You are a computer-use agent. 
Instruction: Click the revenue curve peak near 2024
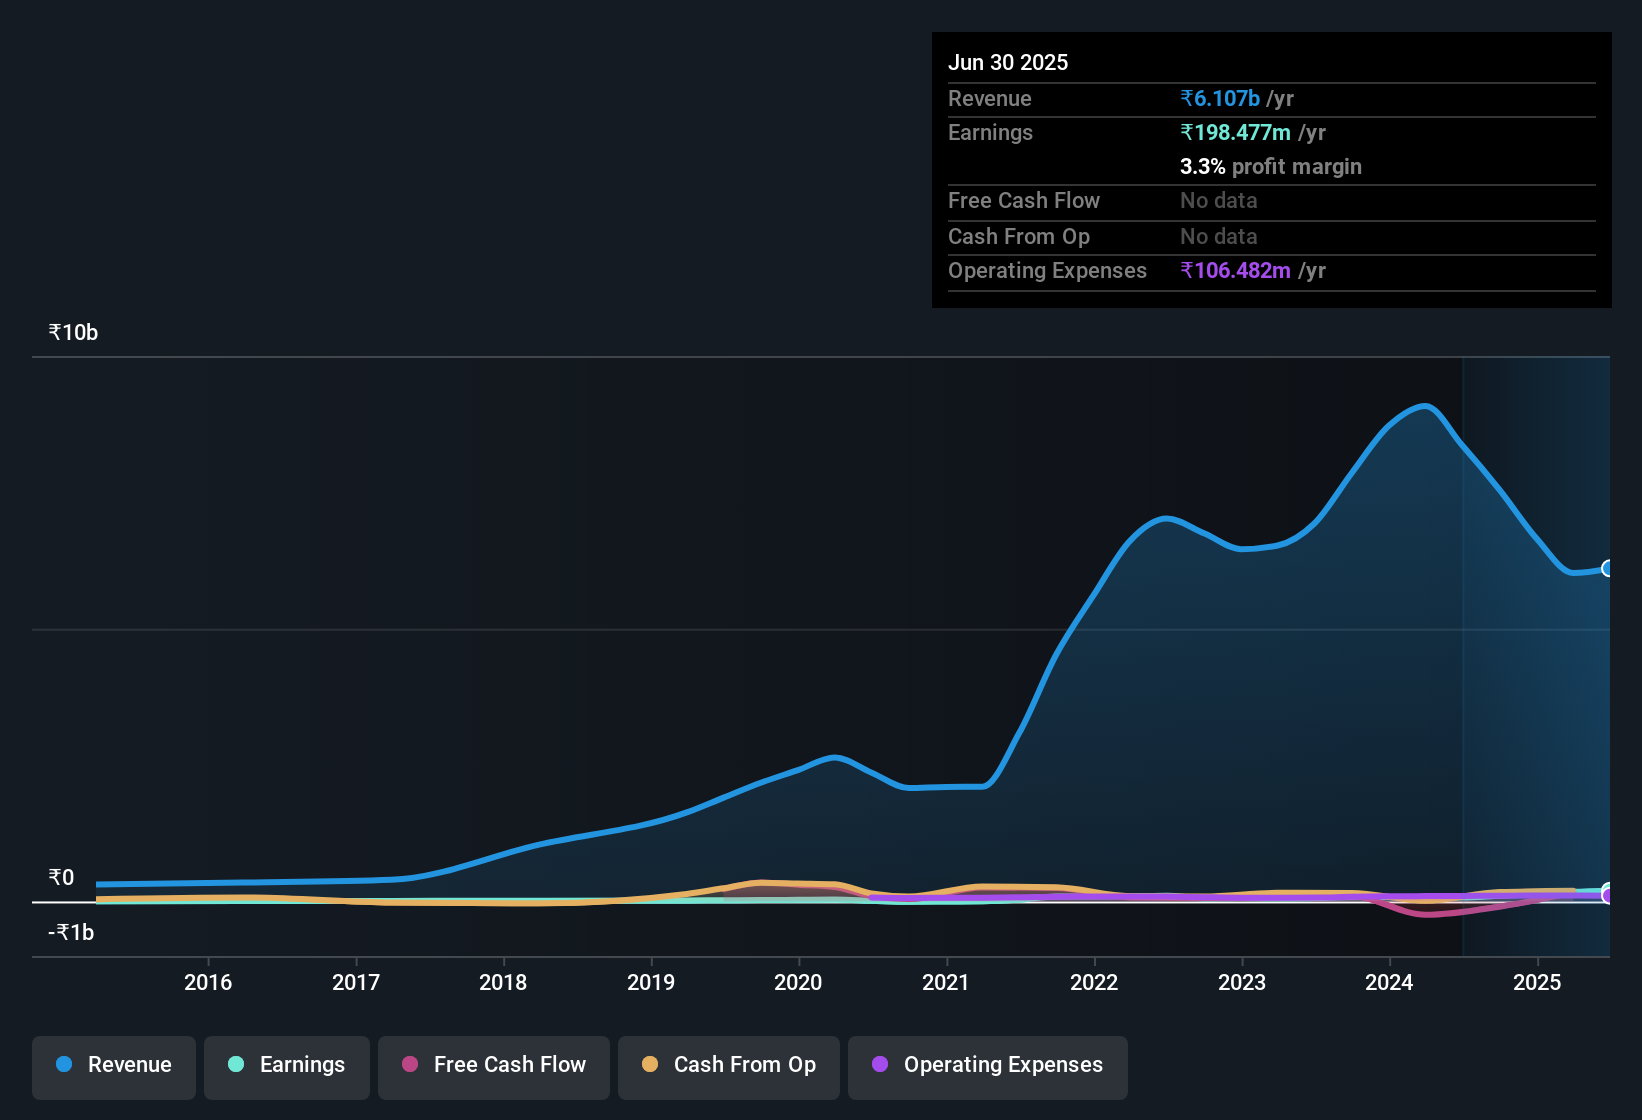coord(1426,406)
